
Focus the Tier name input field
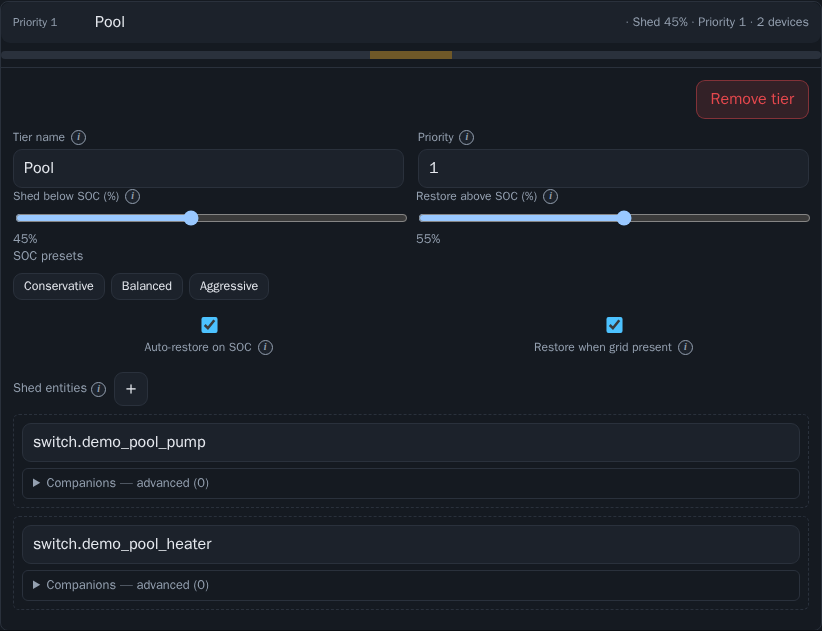pos(208,168)
